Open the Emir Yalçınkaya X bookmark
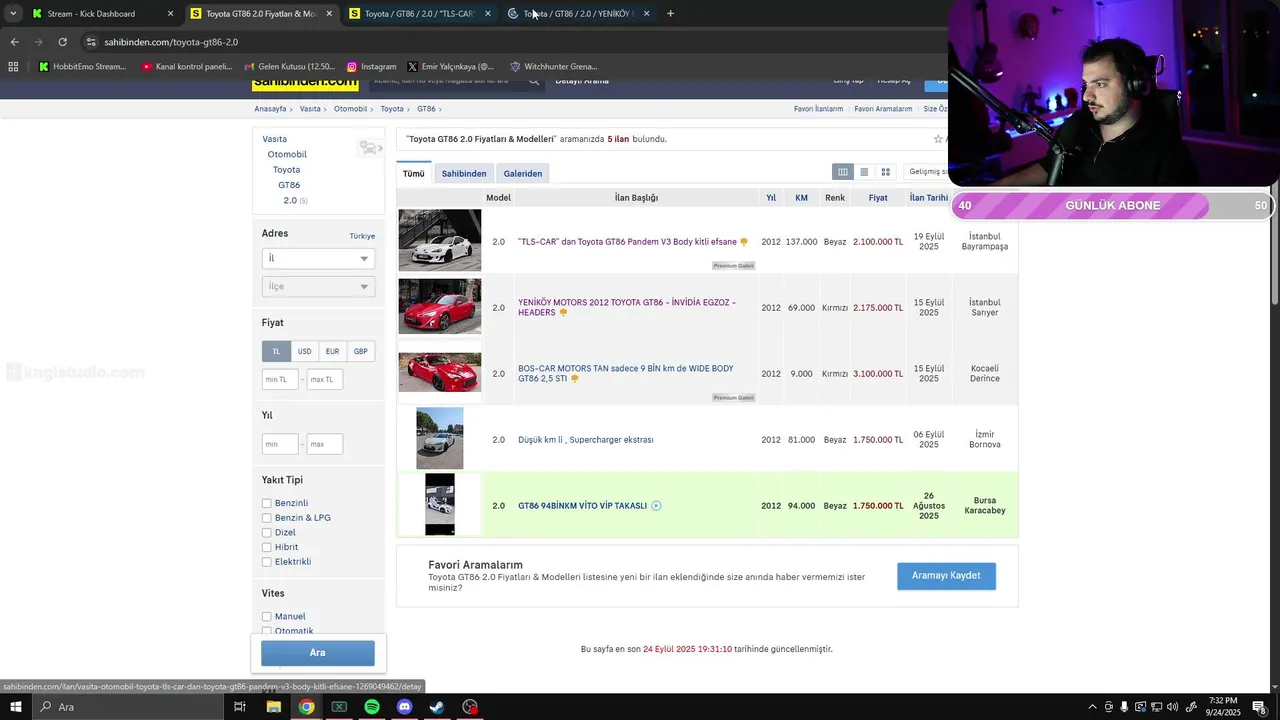The image size is (1280, 720). (x=450, y=67)
